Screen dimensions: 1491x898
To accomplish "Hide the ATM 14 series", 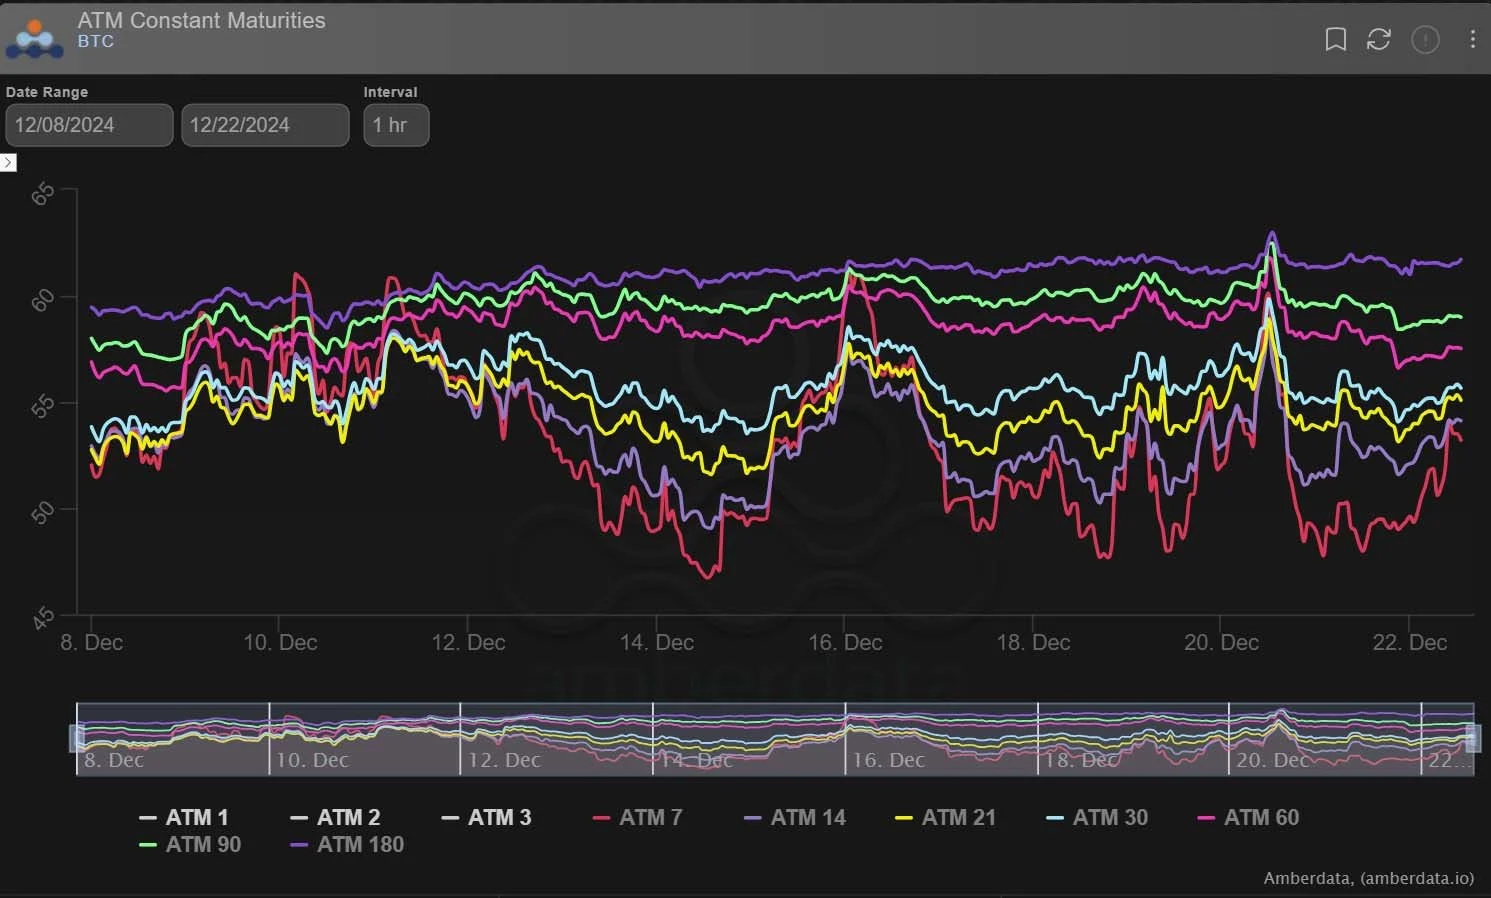I will 795,817.
